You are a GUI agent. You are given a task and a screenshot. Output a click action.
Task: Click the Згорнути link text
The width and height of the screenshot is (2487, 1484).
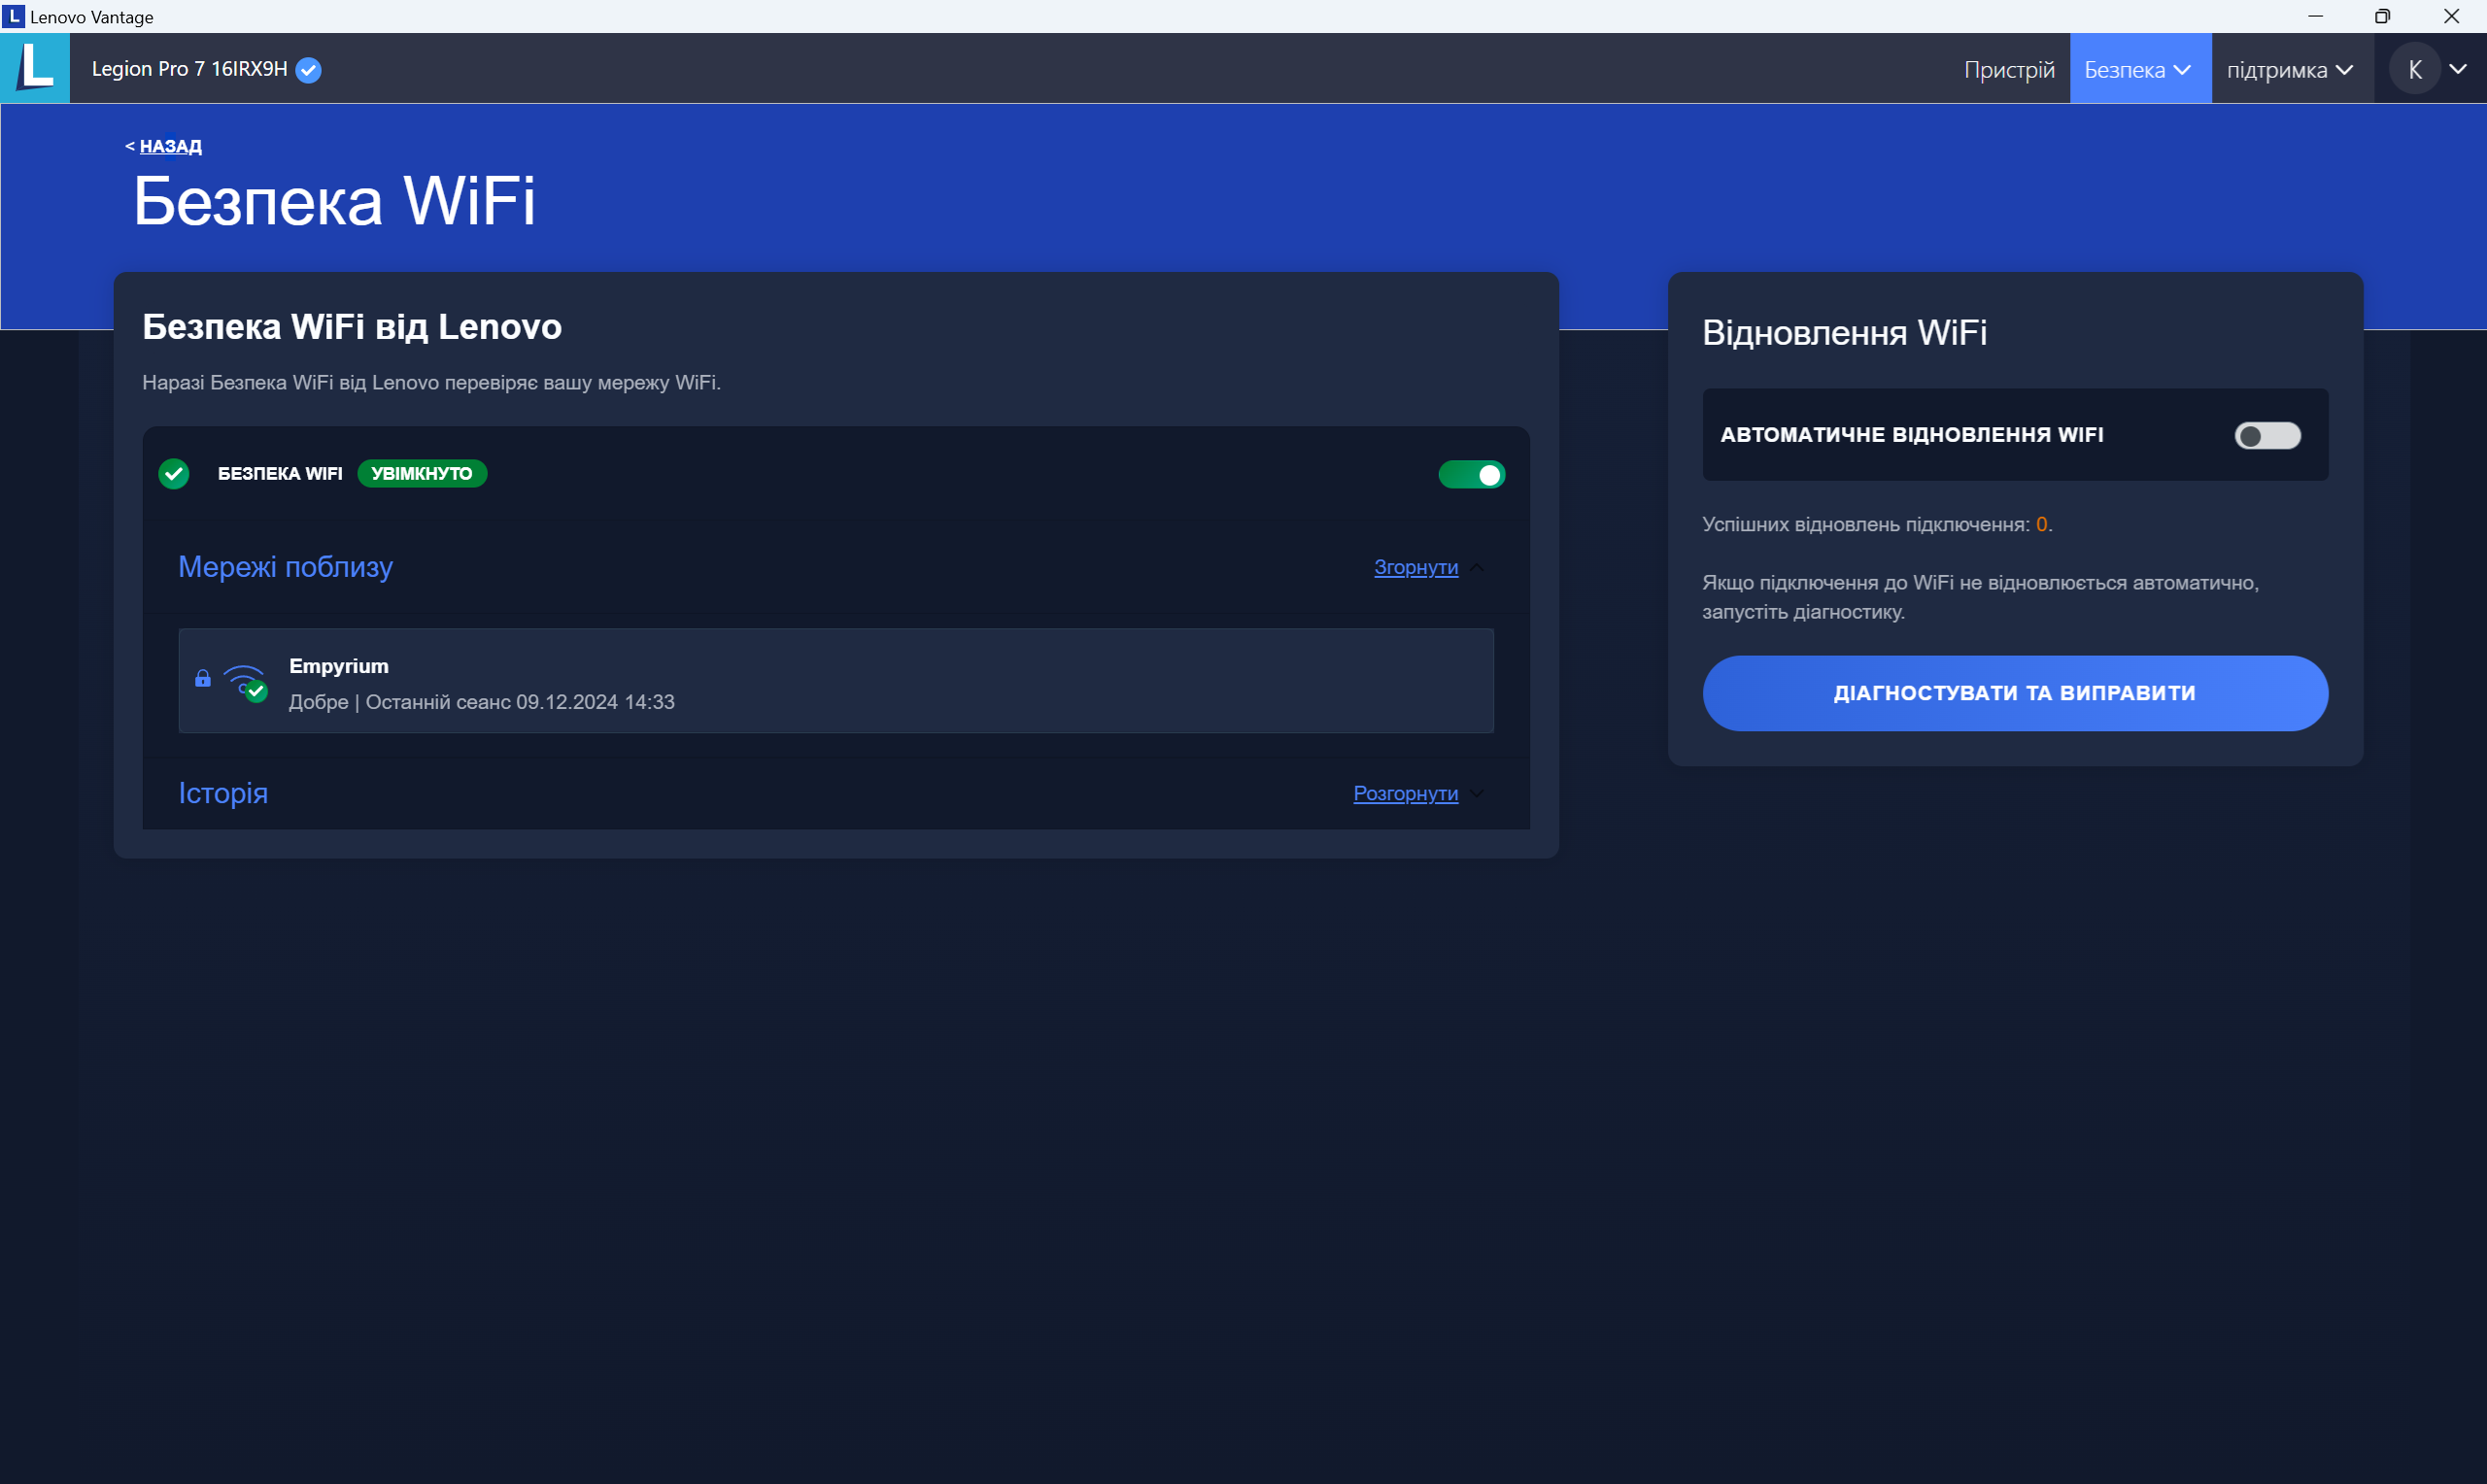point(1415,568)
